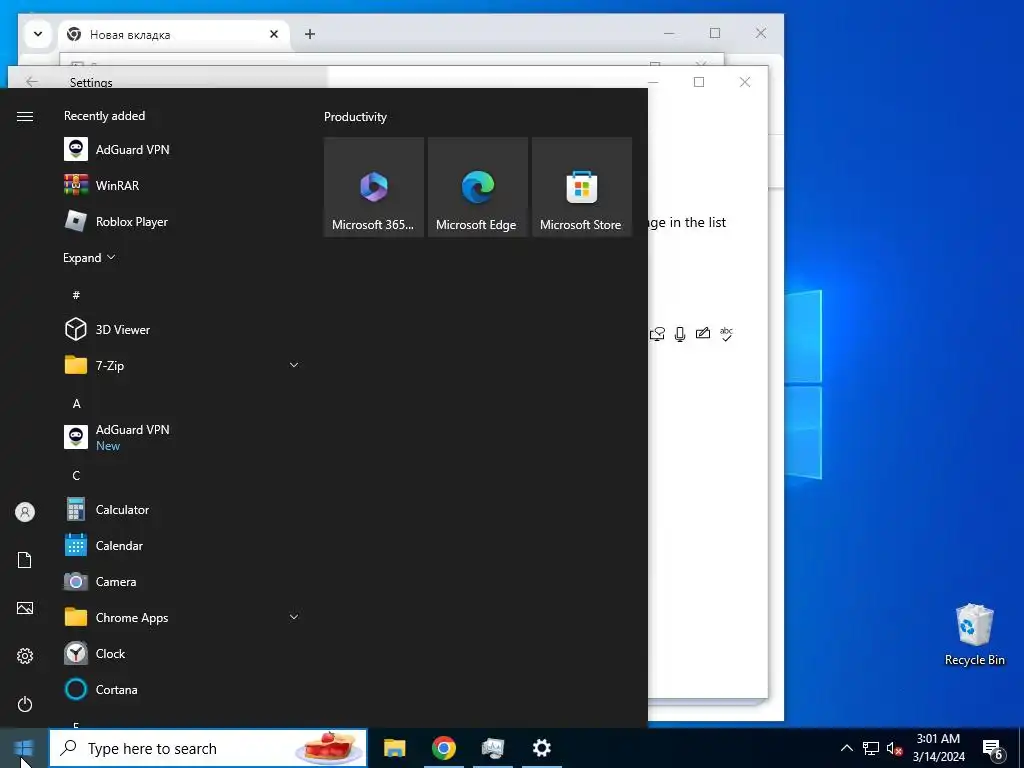Close the Settings window

[744, 82]
